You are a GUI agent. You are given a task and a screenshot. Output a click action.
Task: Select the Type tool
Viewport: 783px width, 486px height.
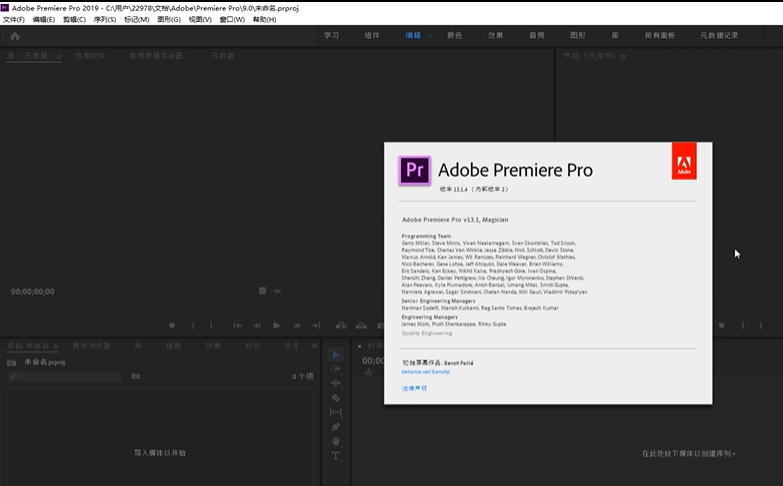pos(336,456)
